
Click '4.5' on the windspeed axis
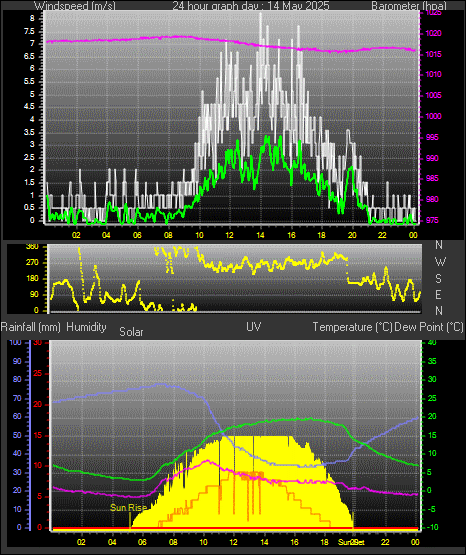click(x=29, y=106)
